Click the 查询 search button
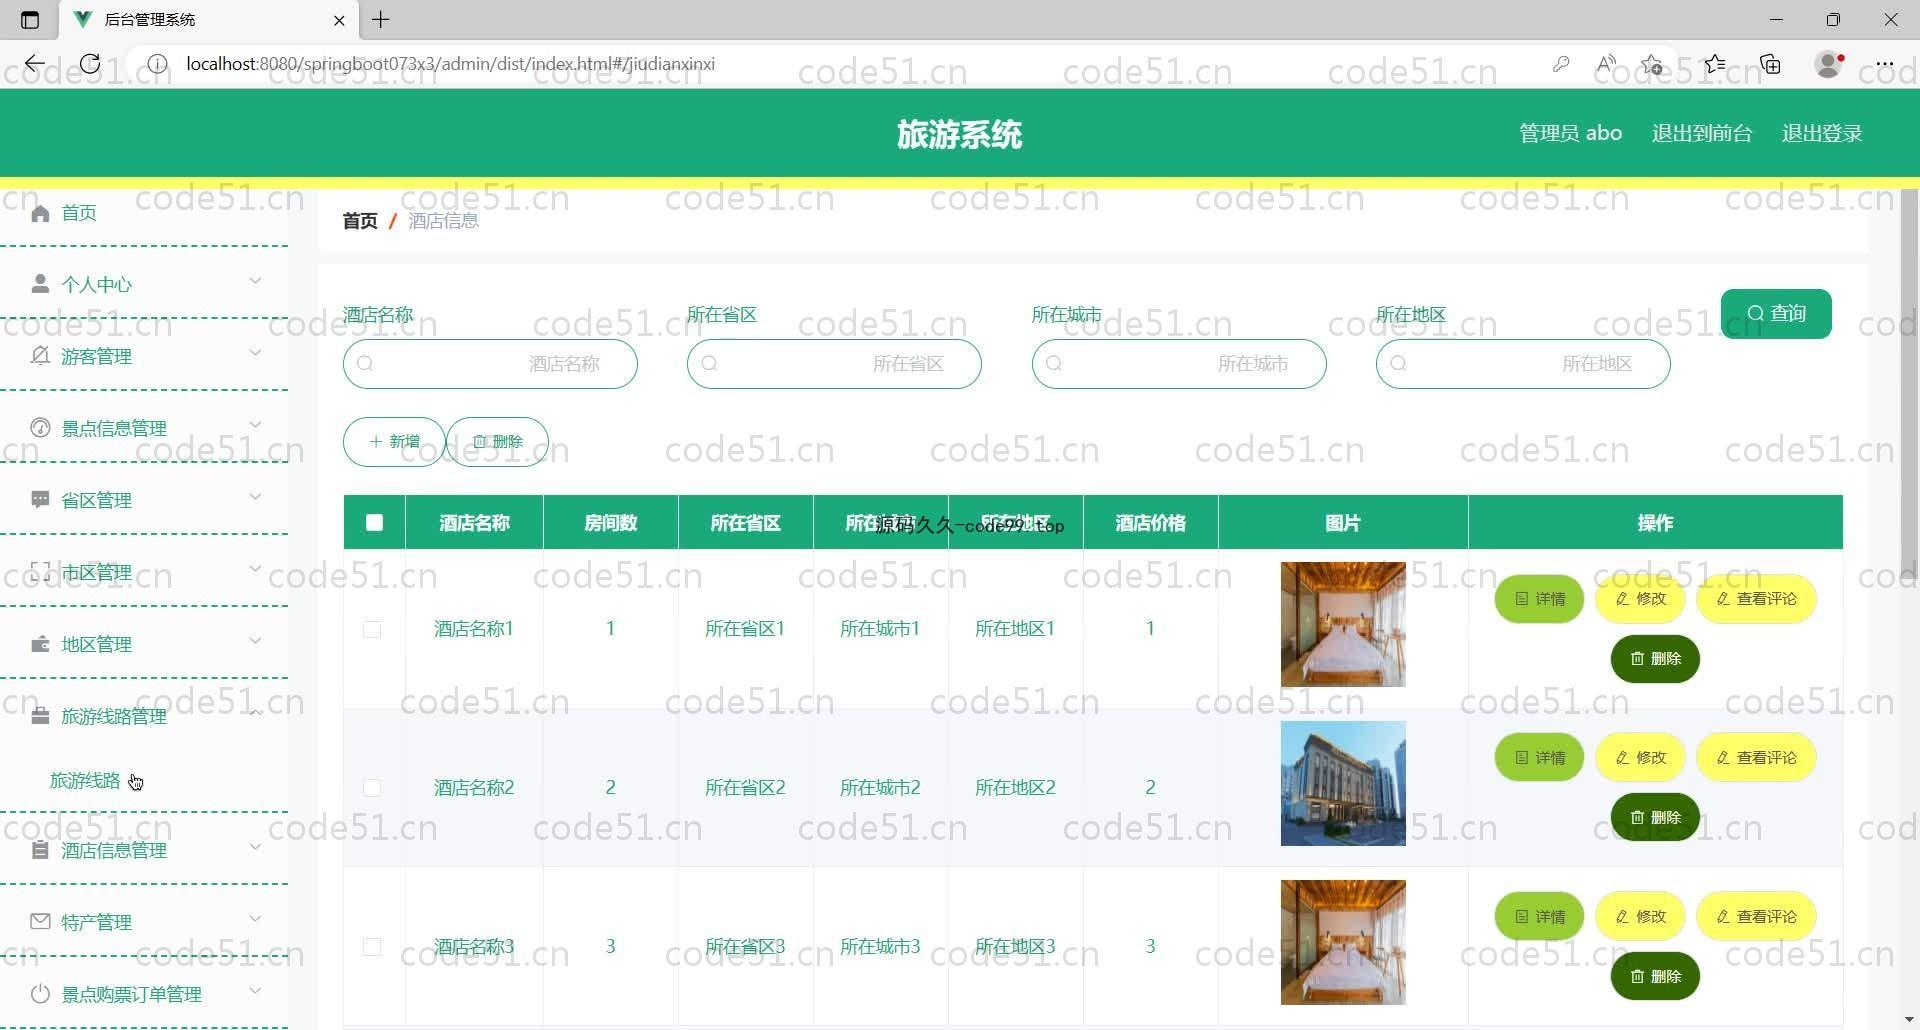The image size is (1920, 1030). tap(1776, 314)
